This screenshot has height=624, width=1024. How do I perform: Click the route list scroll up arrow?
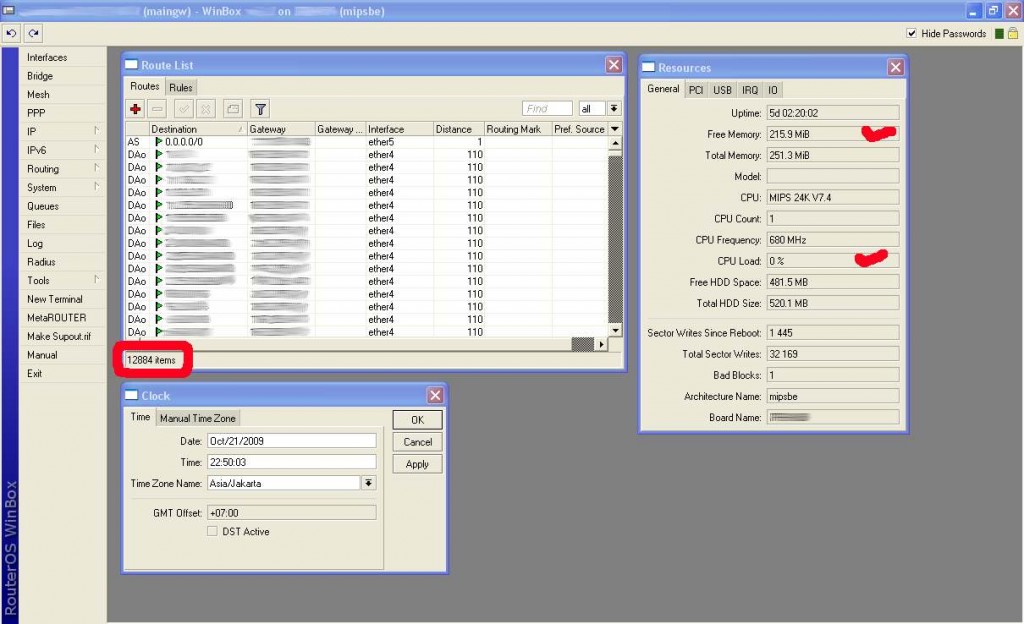point(615,143)
